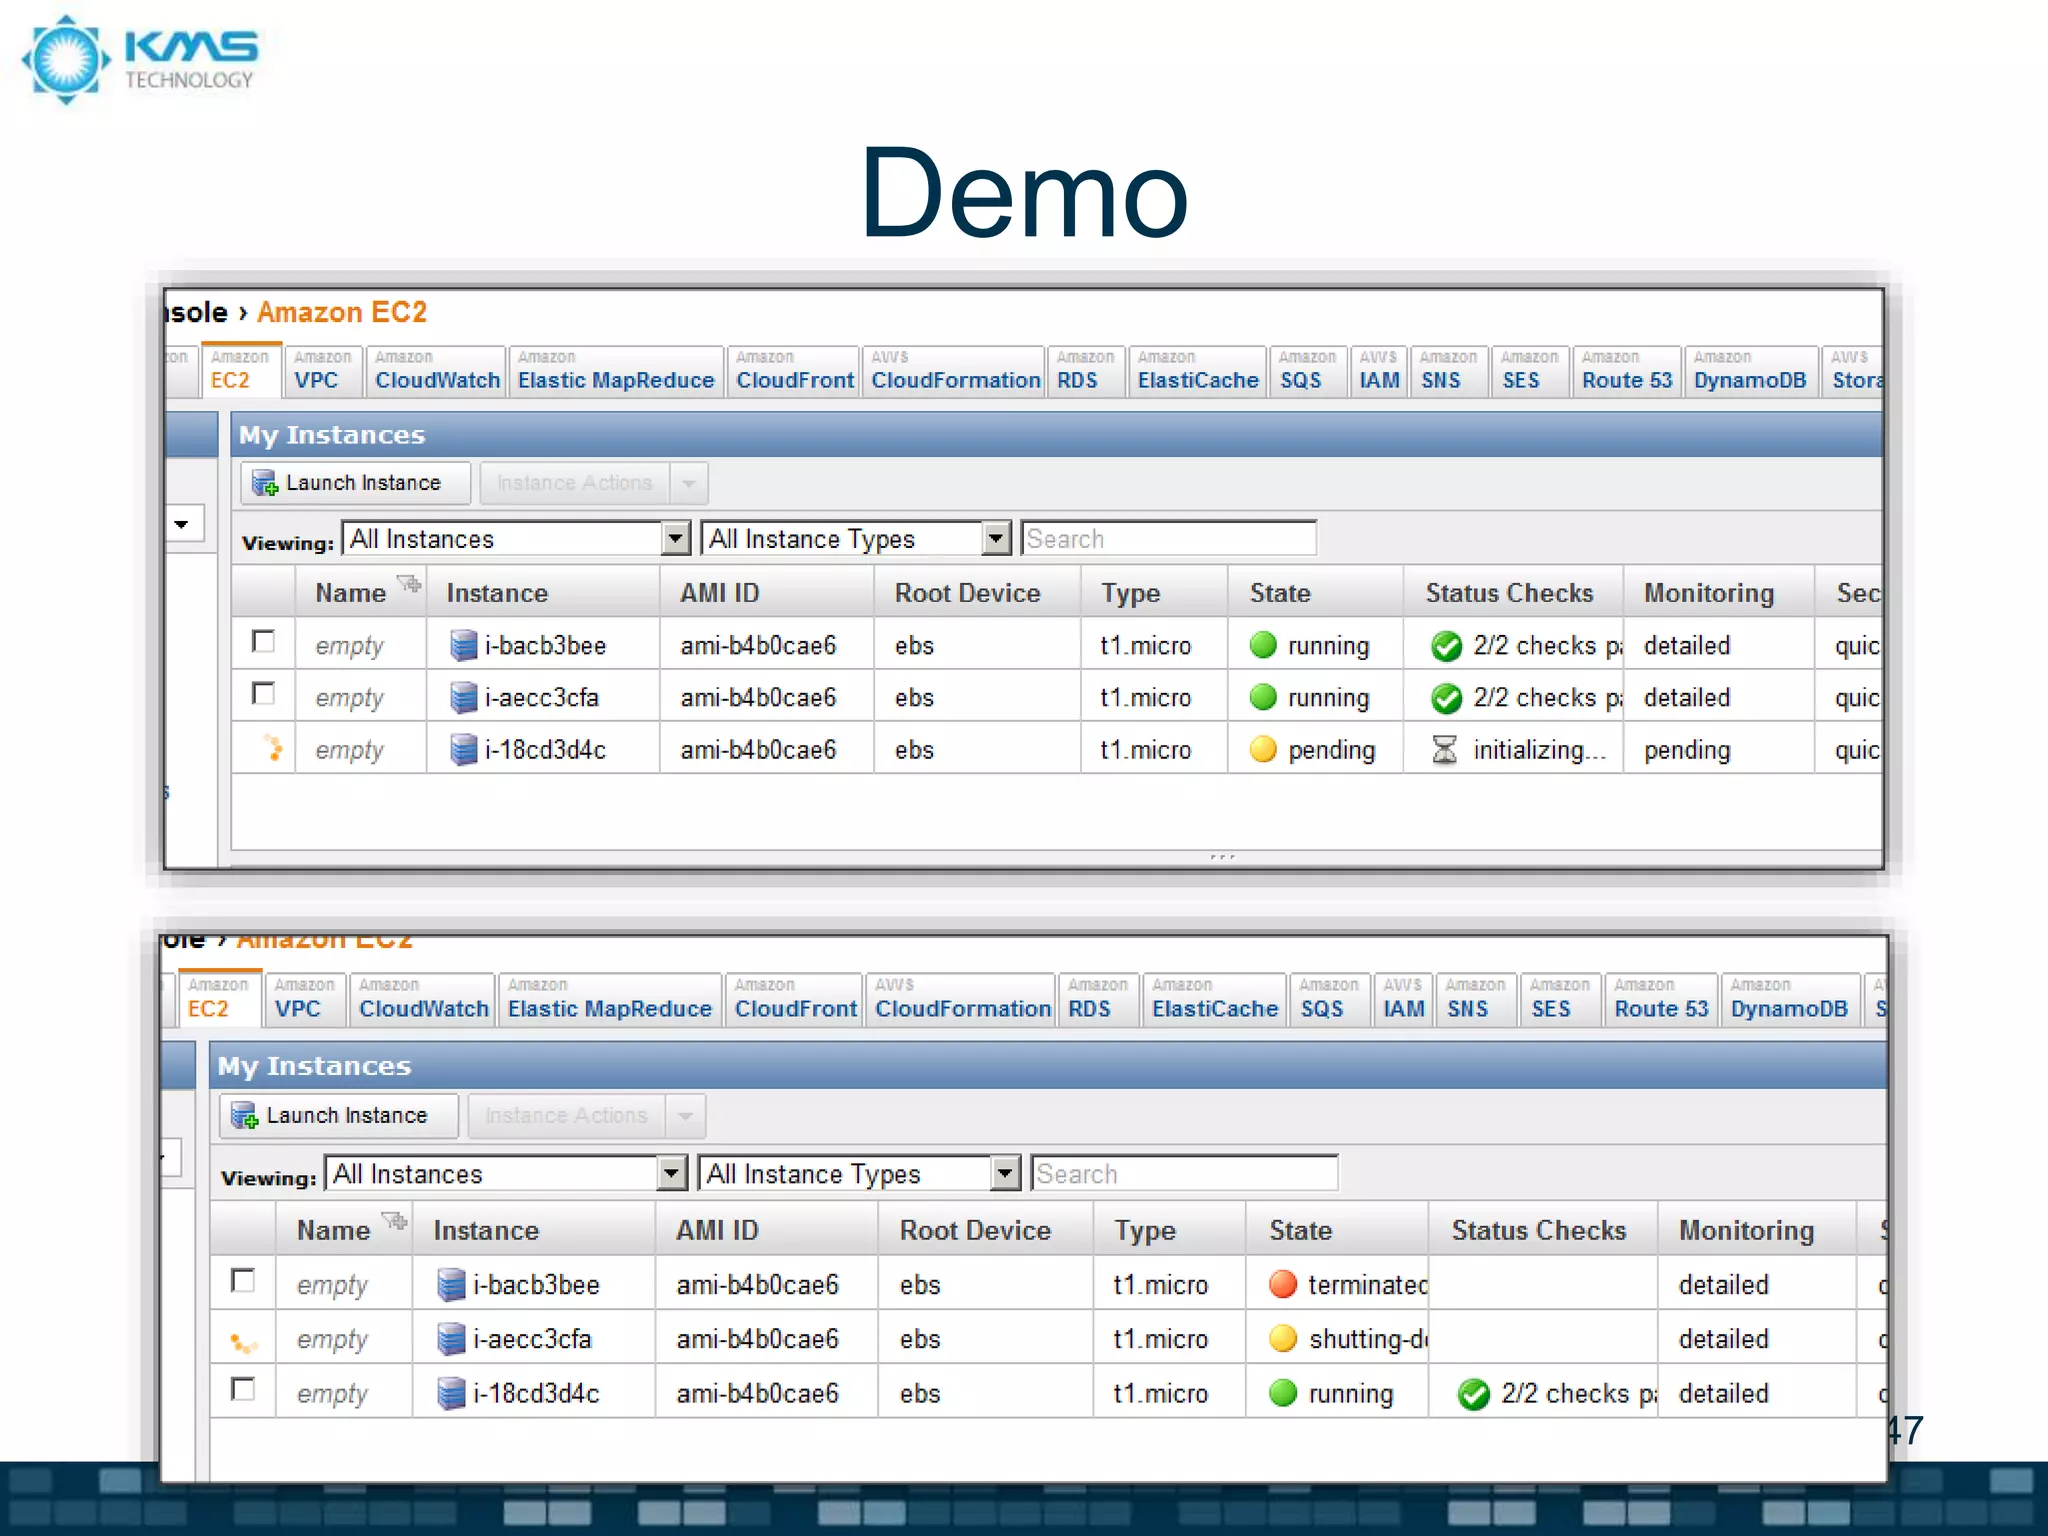Click yellow pending state indicator in top console

coord(1264,749)
